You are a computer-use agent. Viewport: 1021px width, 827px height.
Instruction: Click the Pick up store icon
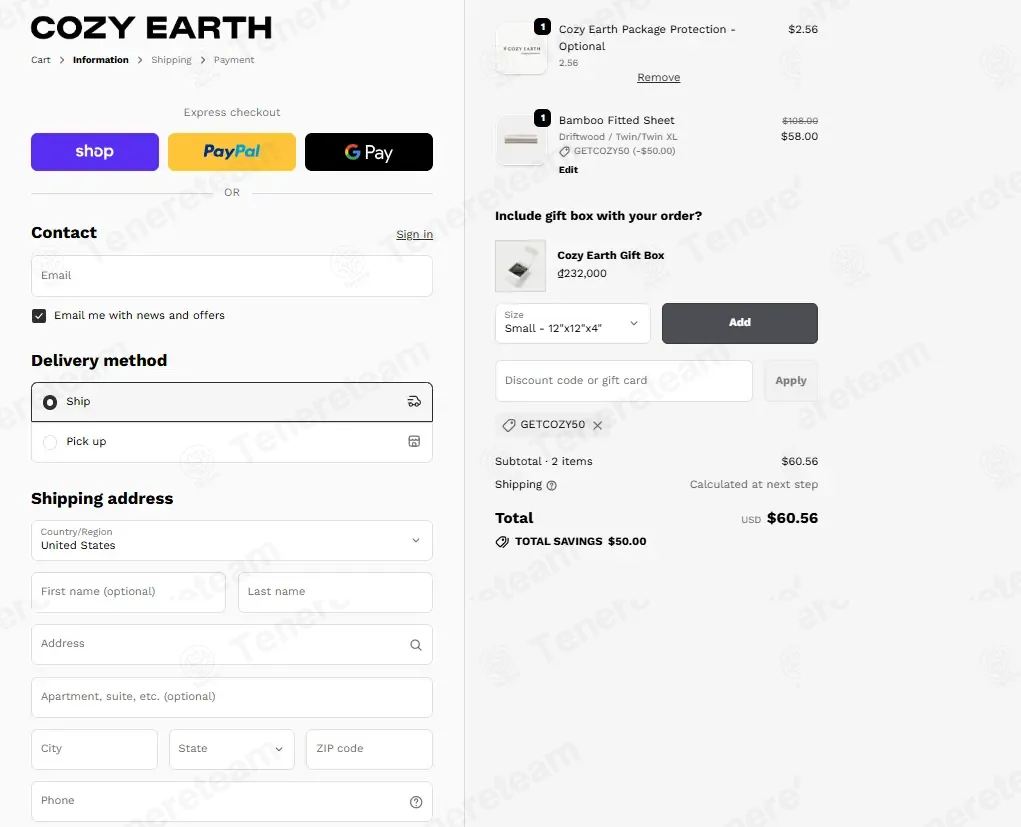[414, 442]
